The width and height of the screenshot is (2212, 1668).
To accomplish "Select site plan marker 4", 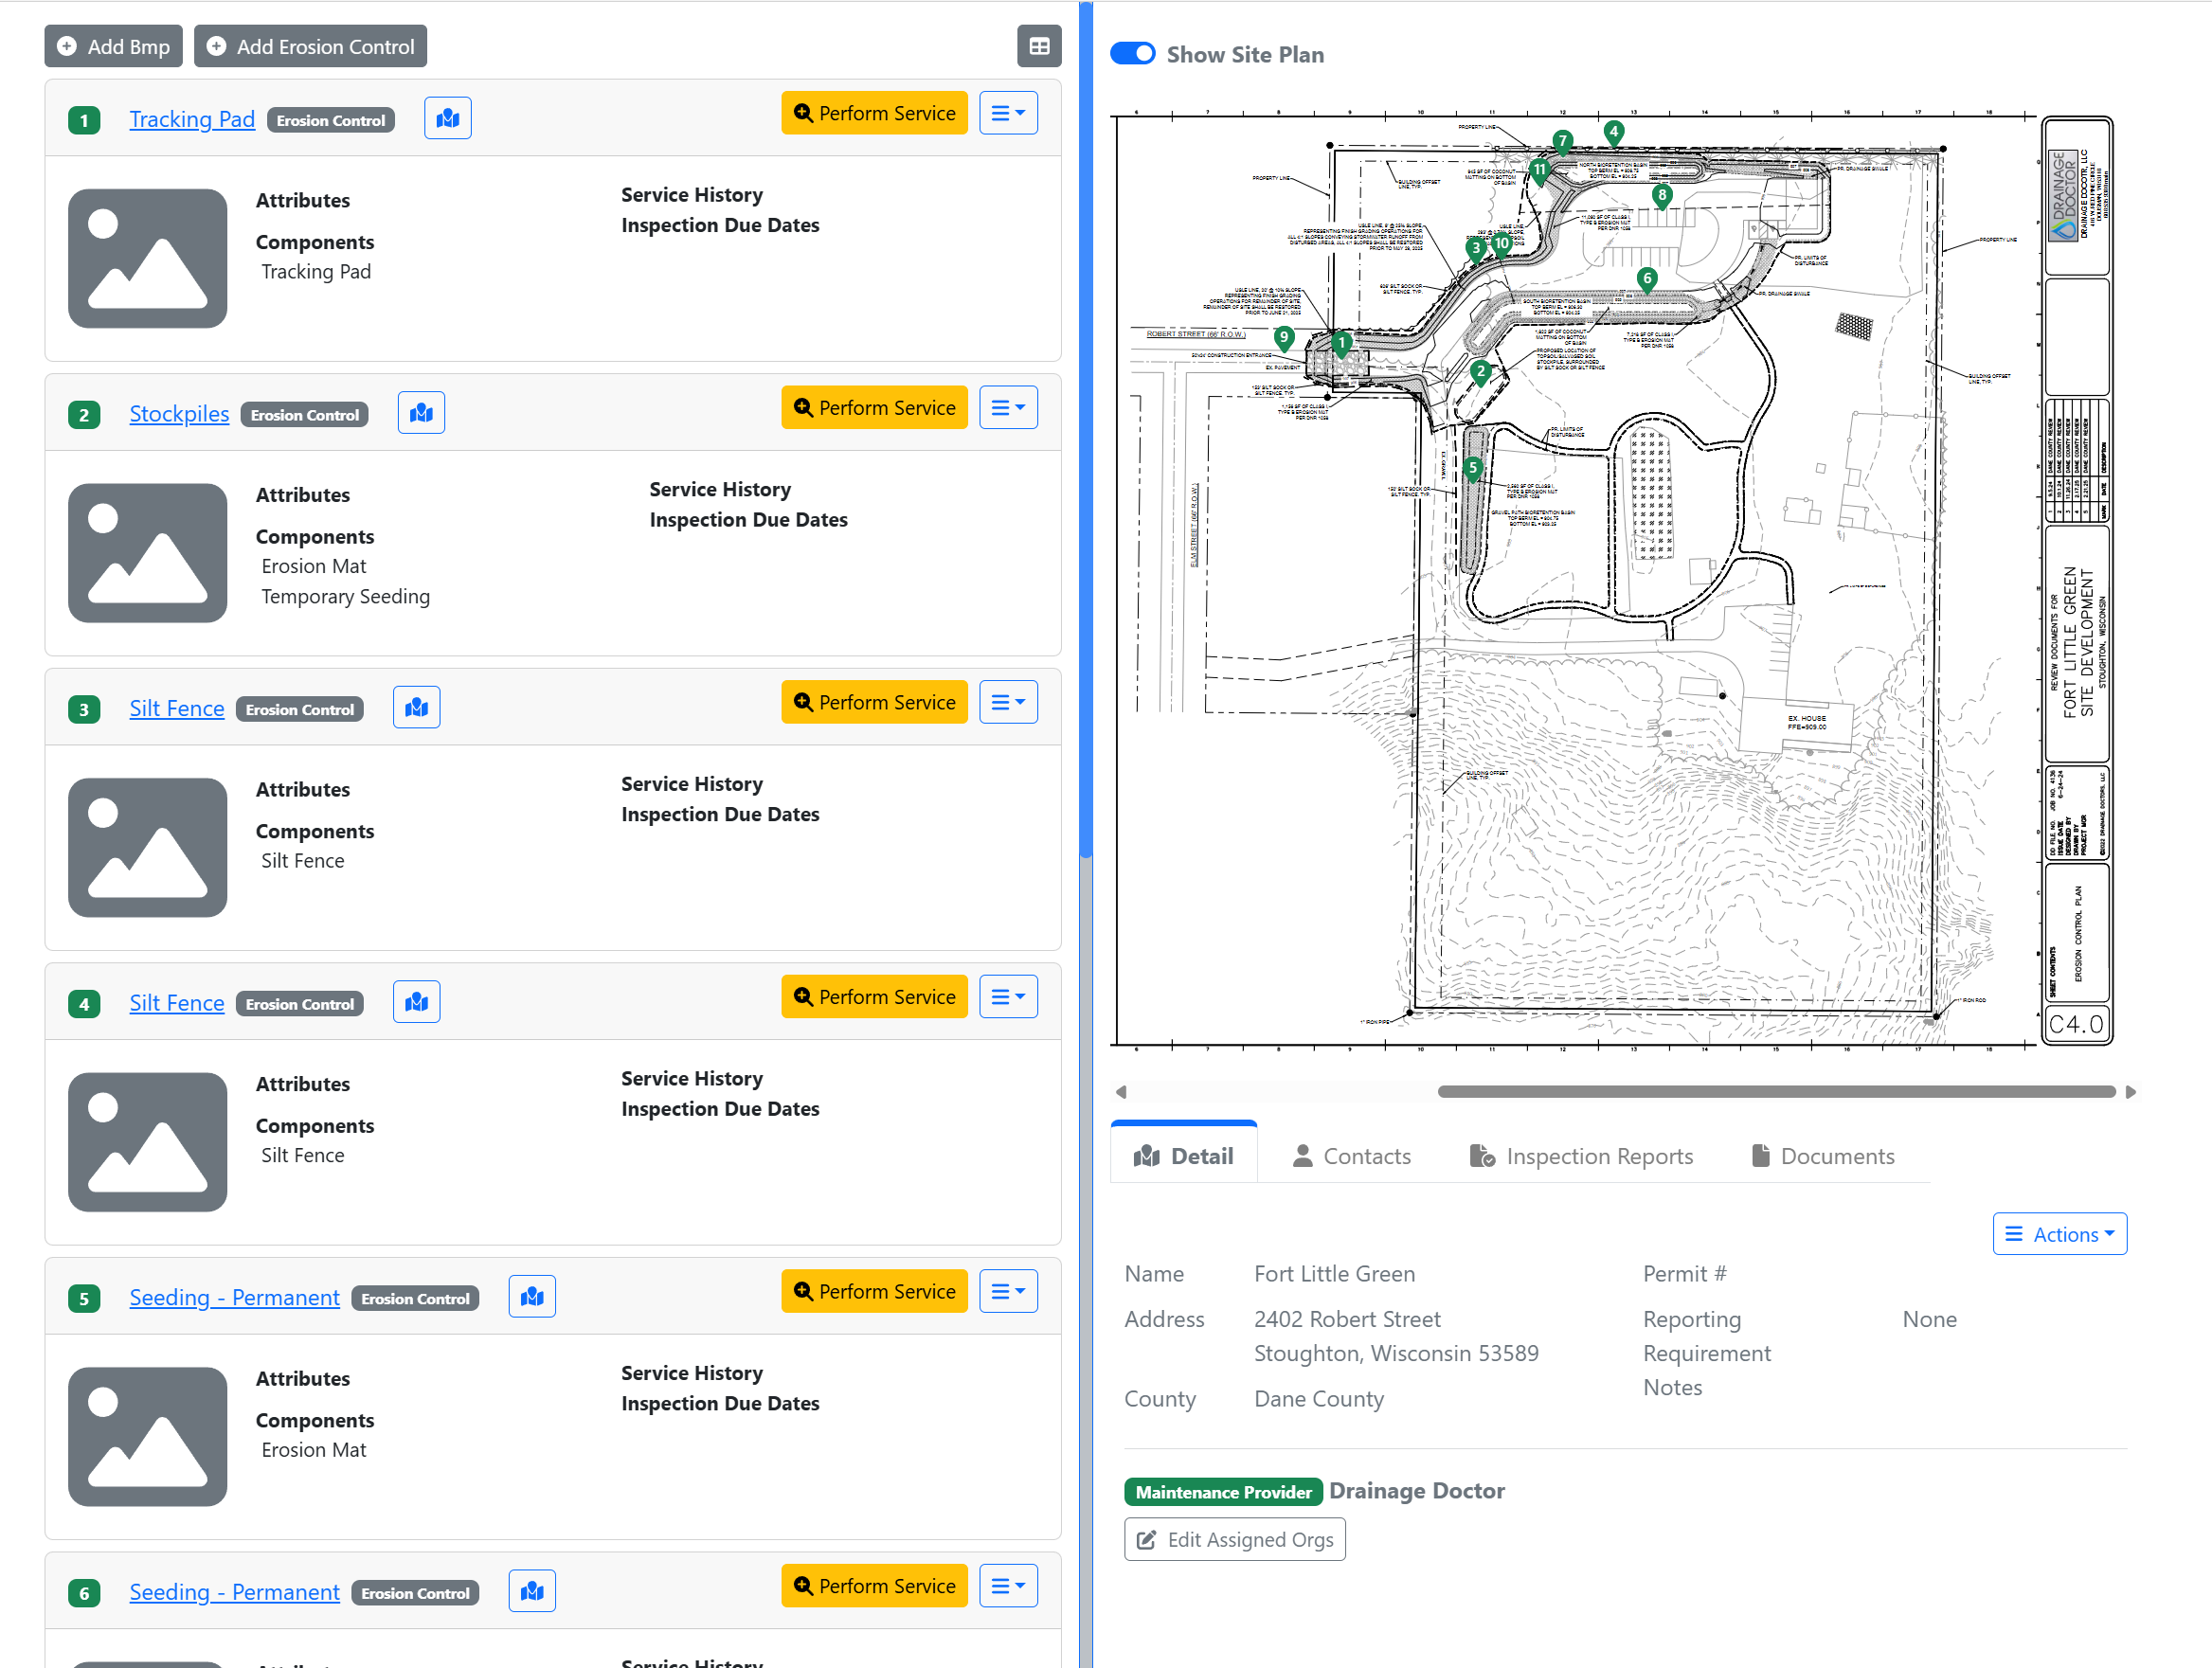I will (x=1612, y=132).
